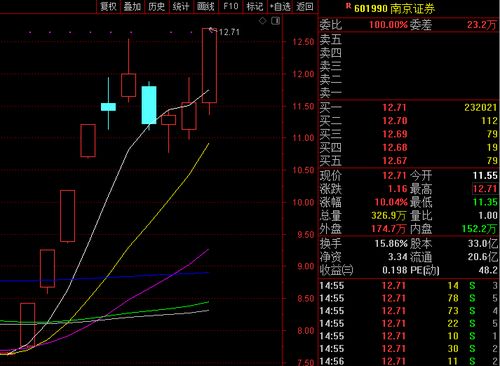Select the 买一 bid price 12.71 row
Viewport: 500px width, 366px height.
pyautogui.click(x=409, y=107)
